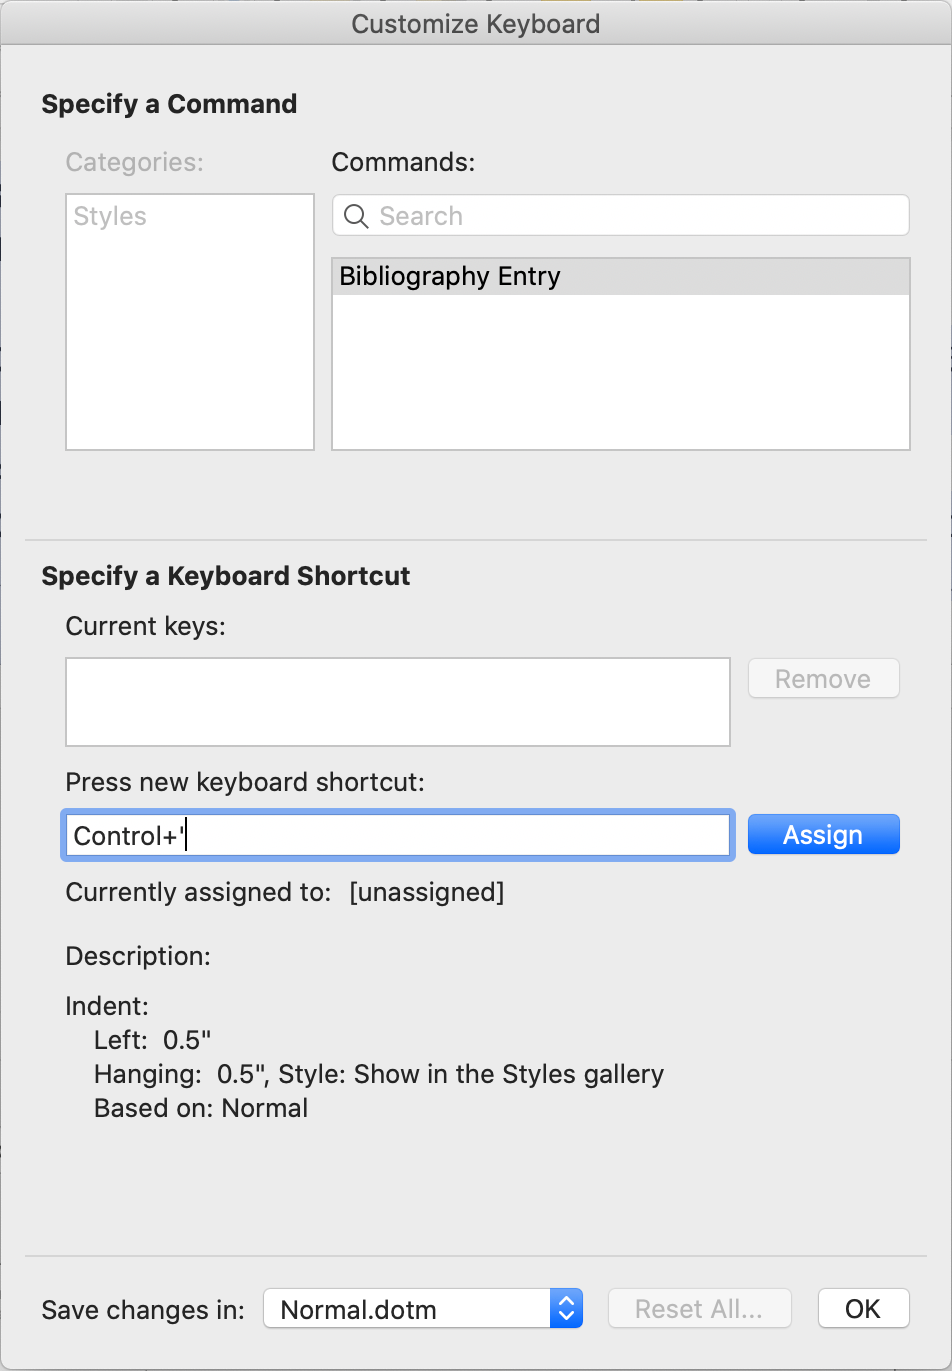Screen dimensions: 952x1371
Task: Focus the Commands search field
Action: 630,216
